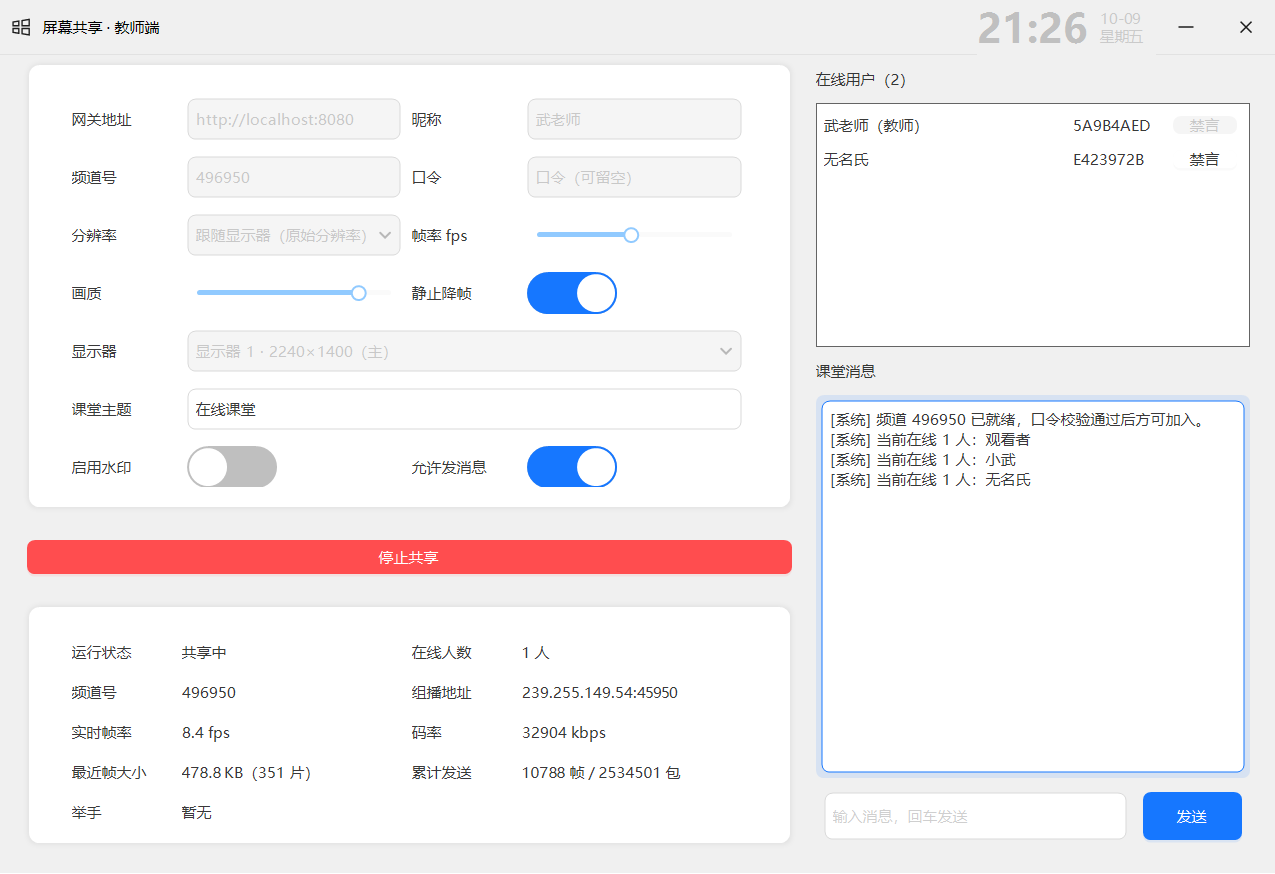This screenshot has width=1275, height=874.
Task: Click the 举手 value 暂无
Action: tap(197, 813)
